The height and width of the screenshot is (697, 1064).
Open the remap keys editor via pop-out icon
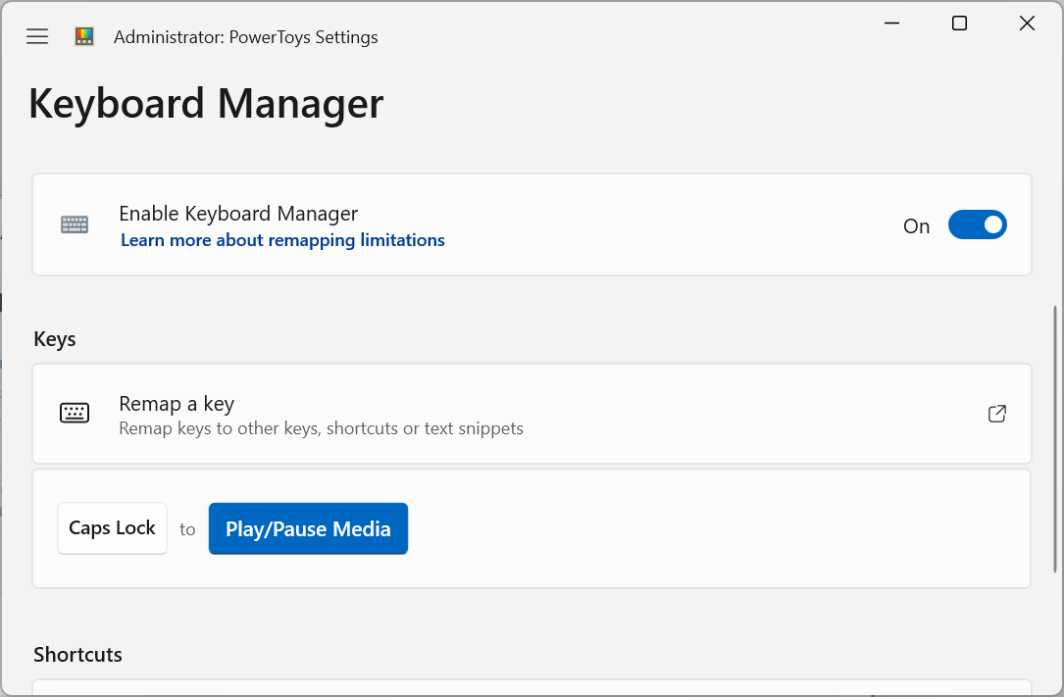click(996, 413)
